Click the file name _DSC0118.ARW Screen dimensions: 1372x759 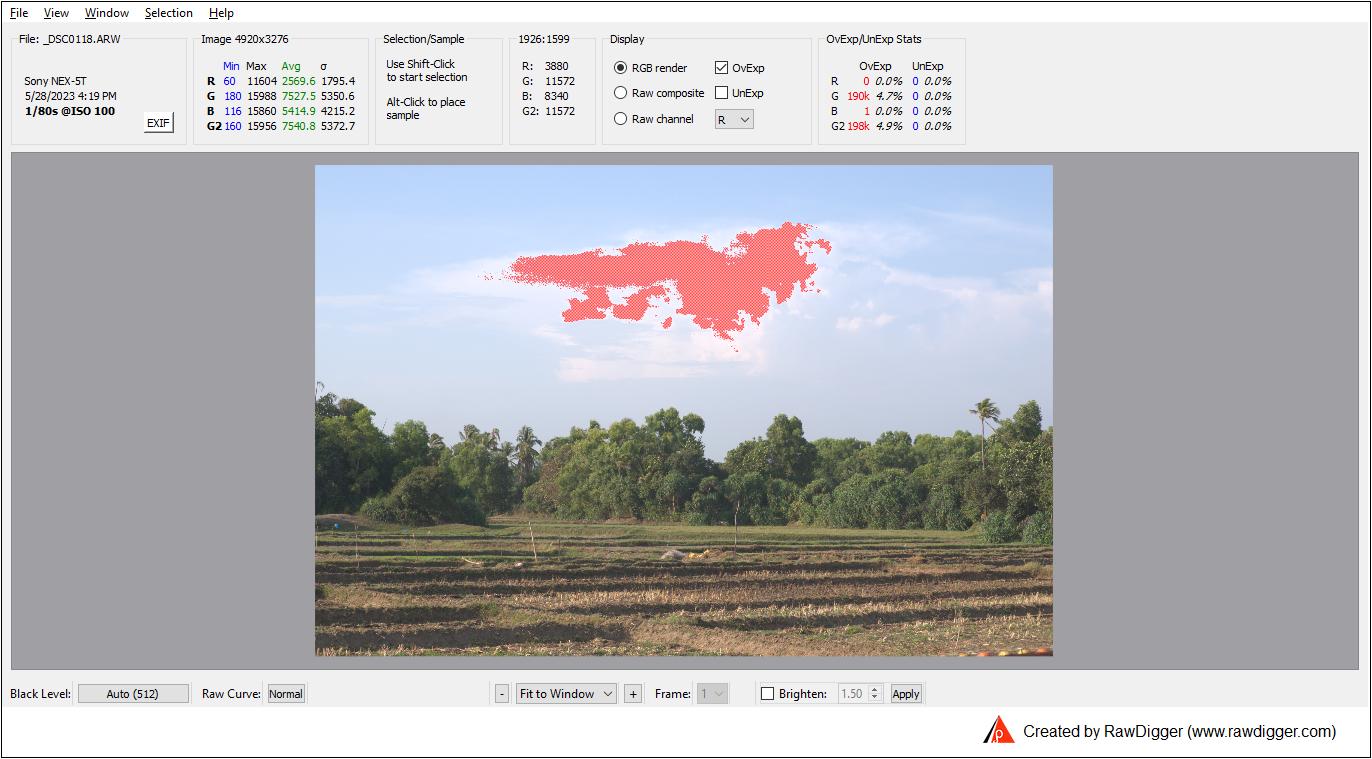click(x=82, y=40)
